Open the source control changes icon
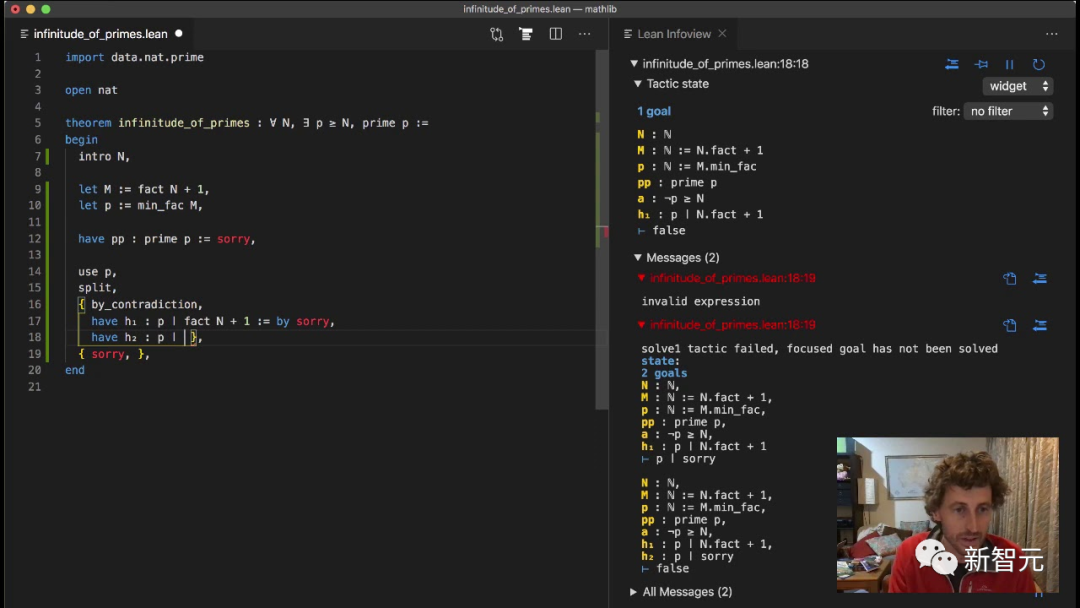 497,34
